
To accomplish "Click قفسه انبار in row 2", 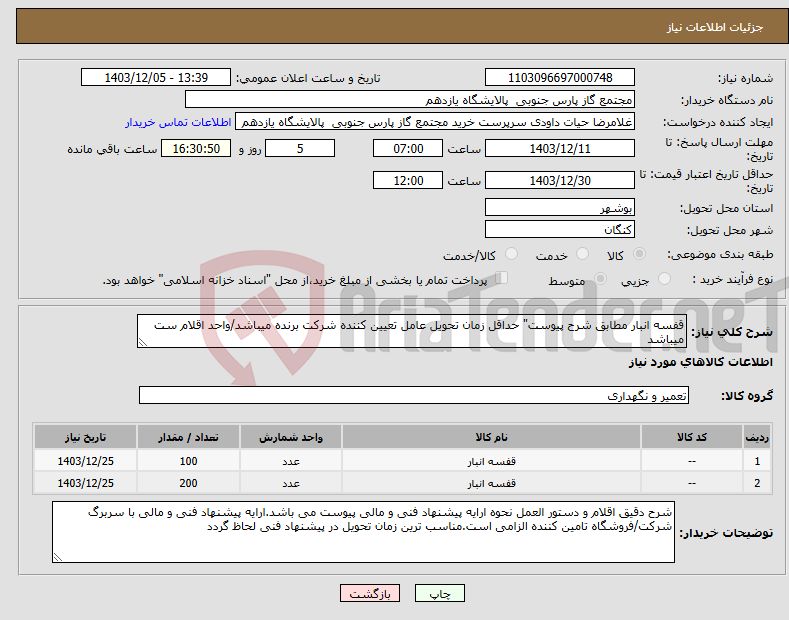I will (x=491, y=483).
